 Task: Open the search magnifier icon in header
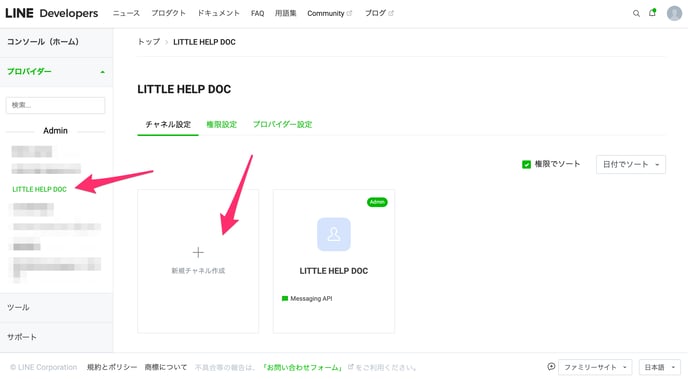(636, 14)
